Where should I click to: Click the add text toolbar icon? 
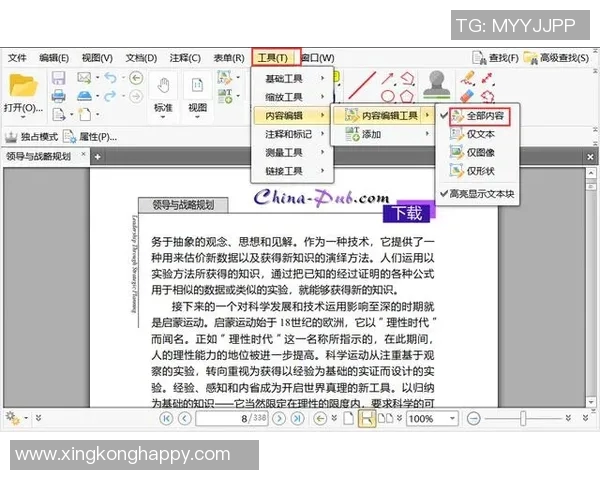[x=225, y=96]
